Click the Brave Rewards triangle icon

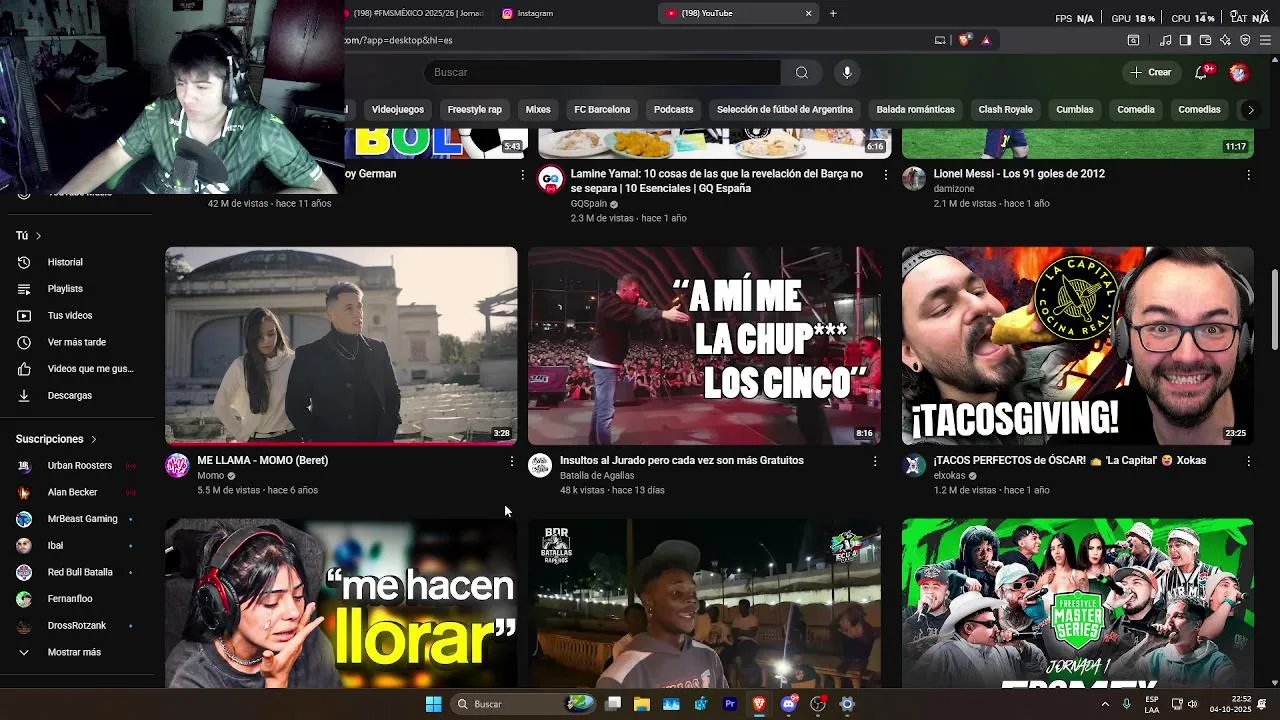(986, 40)
